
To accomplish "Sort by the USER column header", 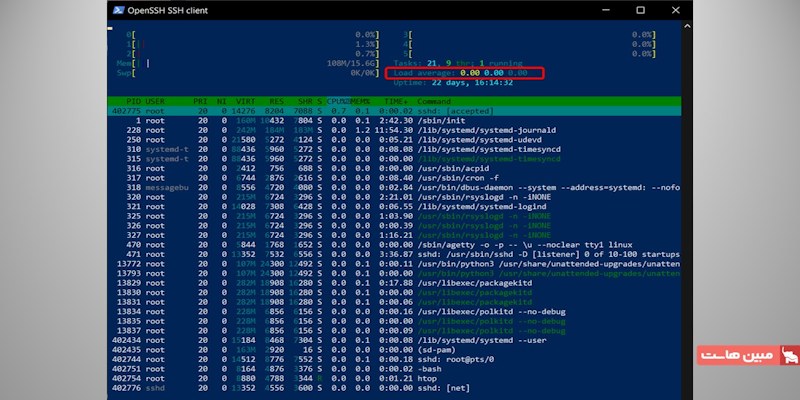I will (155, 101).
